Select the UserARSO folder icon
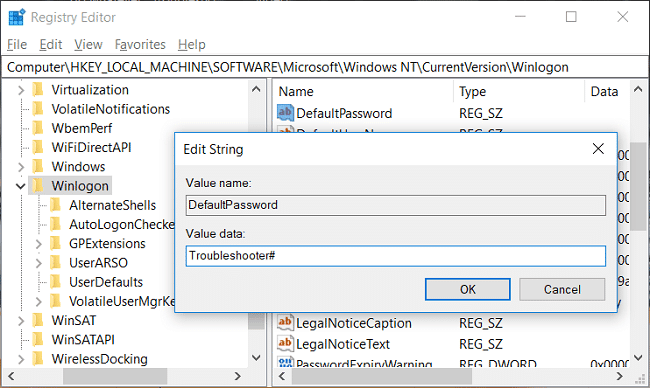650x388 pixels. coord(56,262)
